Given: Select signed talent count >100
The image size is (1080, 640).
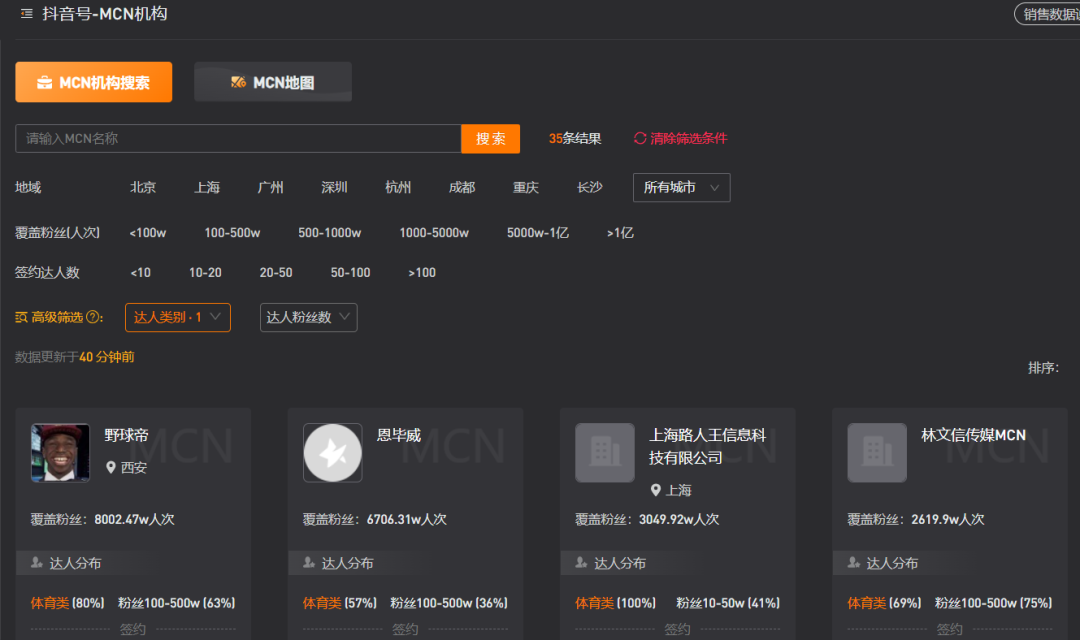Looking at the screenshot, I should 422,273.
